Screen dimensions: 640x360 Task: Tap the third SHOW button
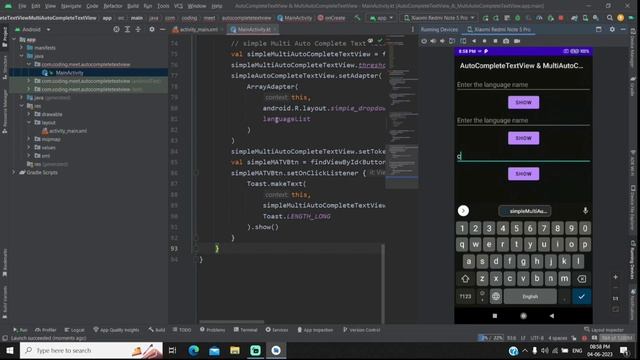pyautogui.click(x=523, y=173)
